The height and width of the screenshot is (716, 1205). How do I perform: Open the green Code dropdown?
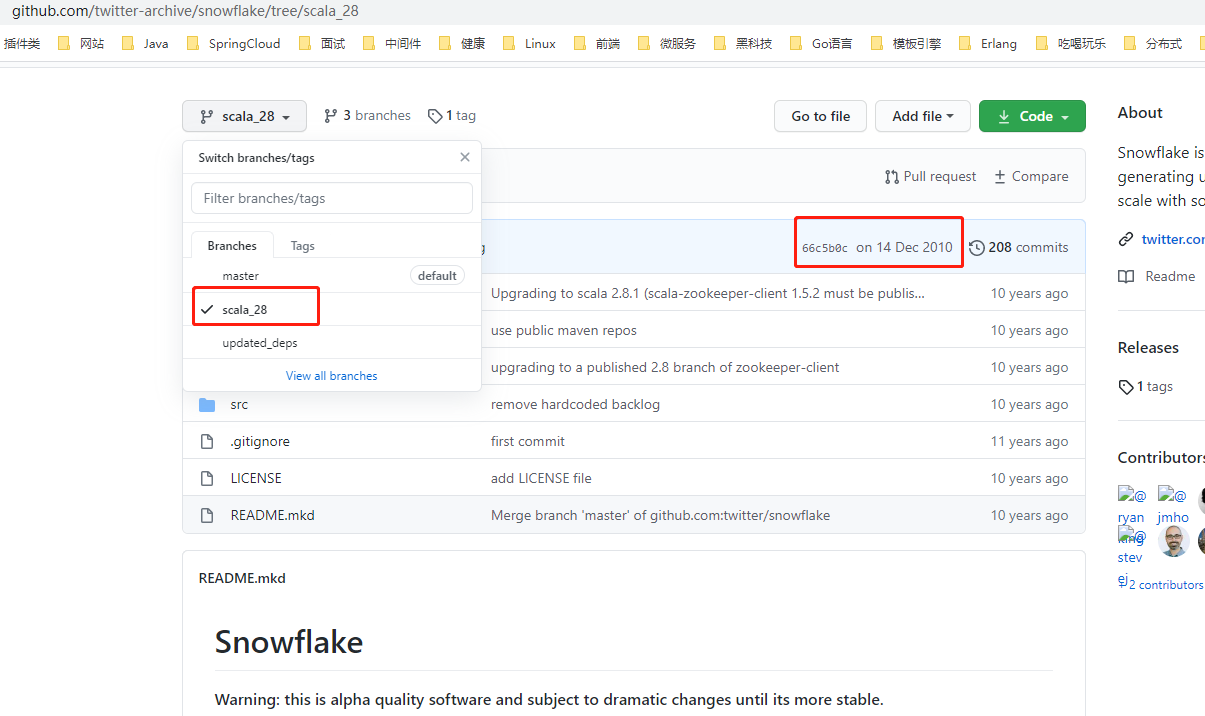click(x=1032, y=116)
